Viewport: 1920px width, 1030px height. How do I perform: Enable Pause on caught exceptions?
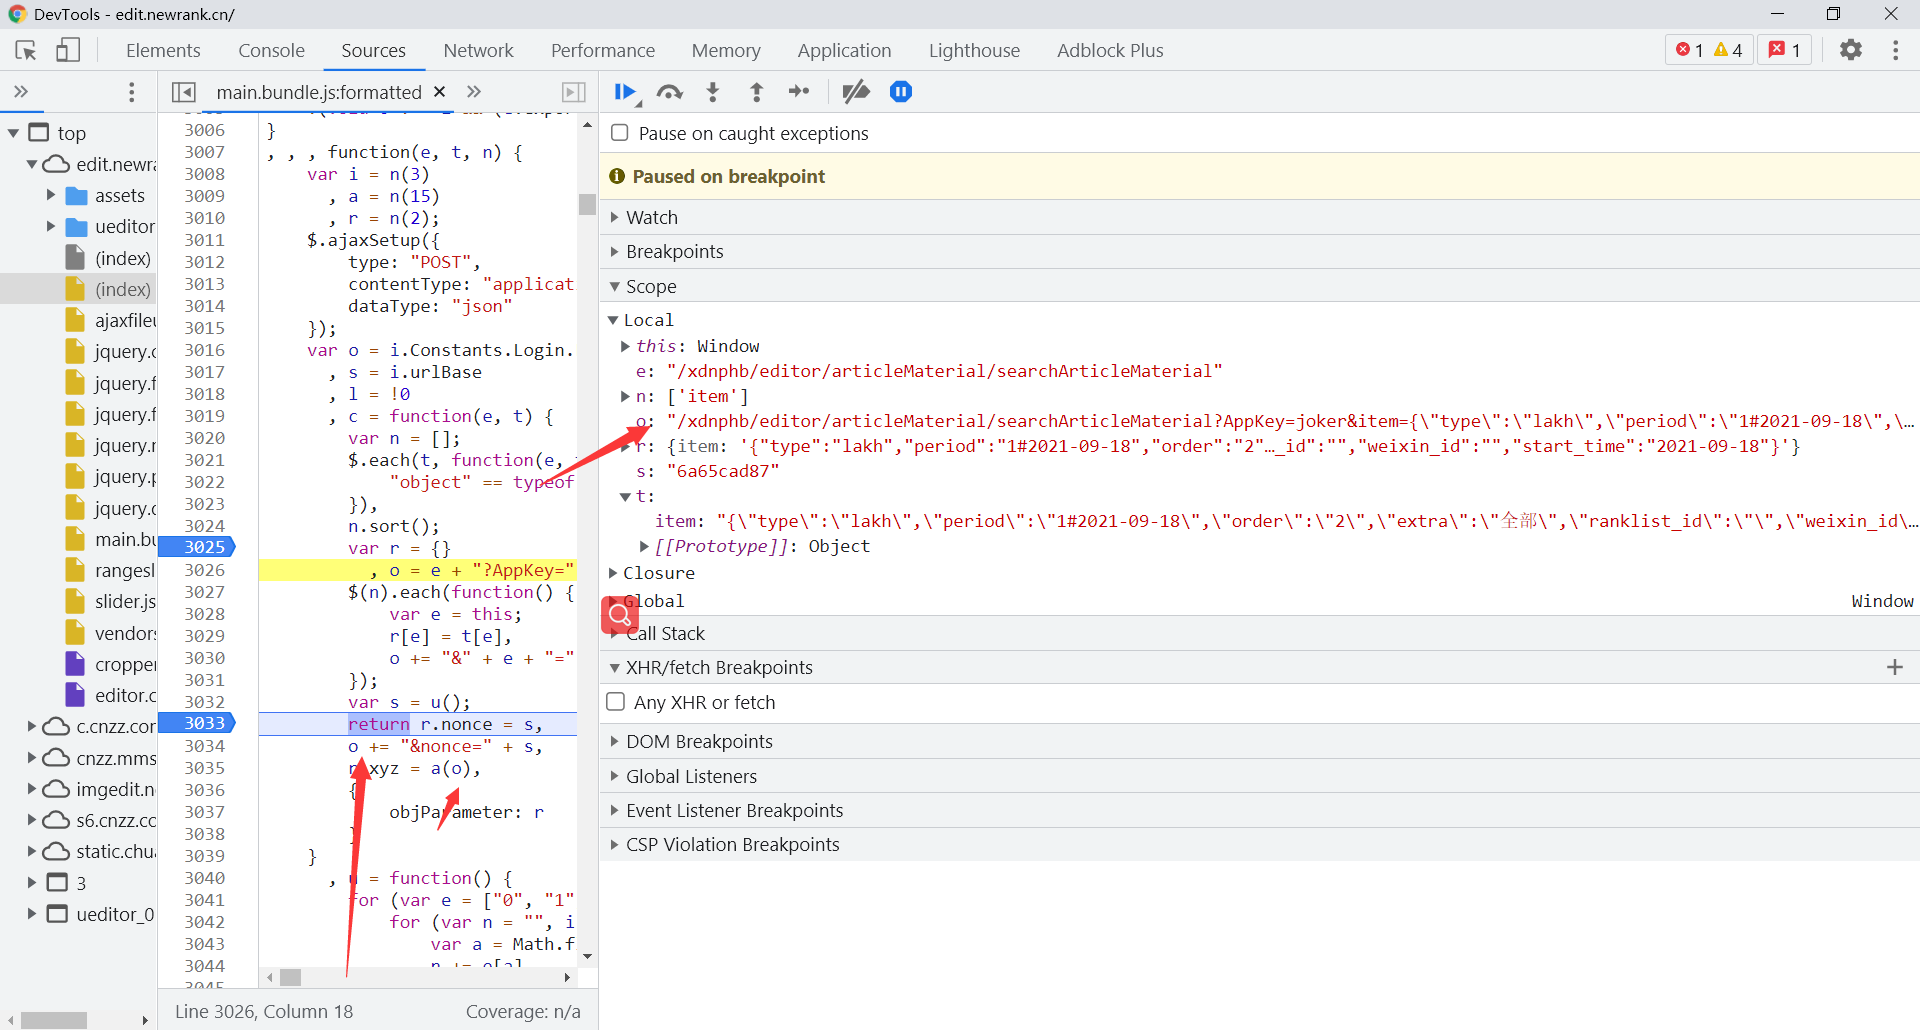tap(620, 133)
